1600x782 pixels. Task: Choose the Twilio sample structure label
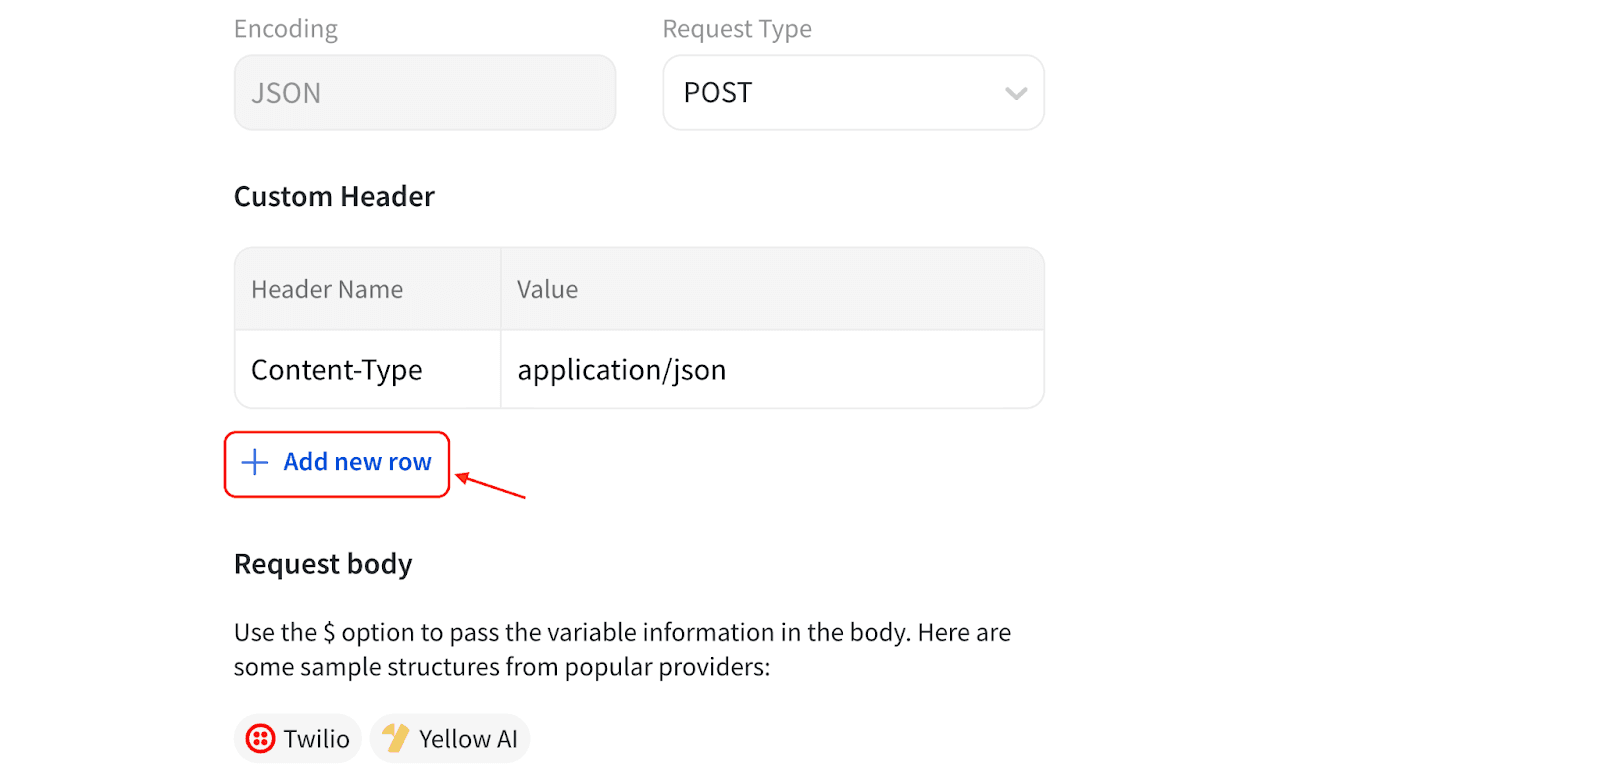[x=316, y=739]
